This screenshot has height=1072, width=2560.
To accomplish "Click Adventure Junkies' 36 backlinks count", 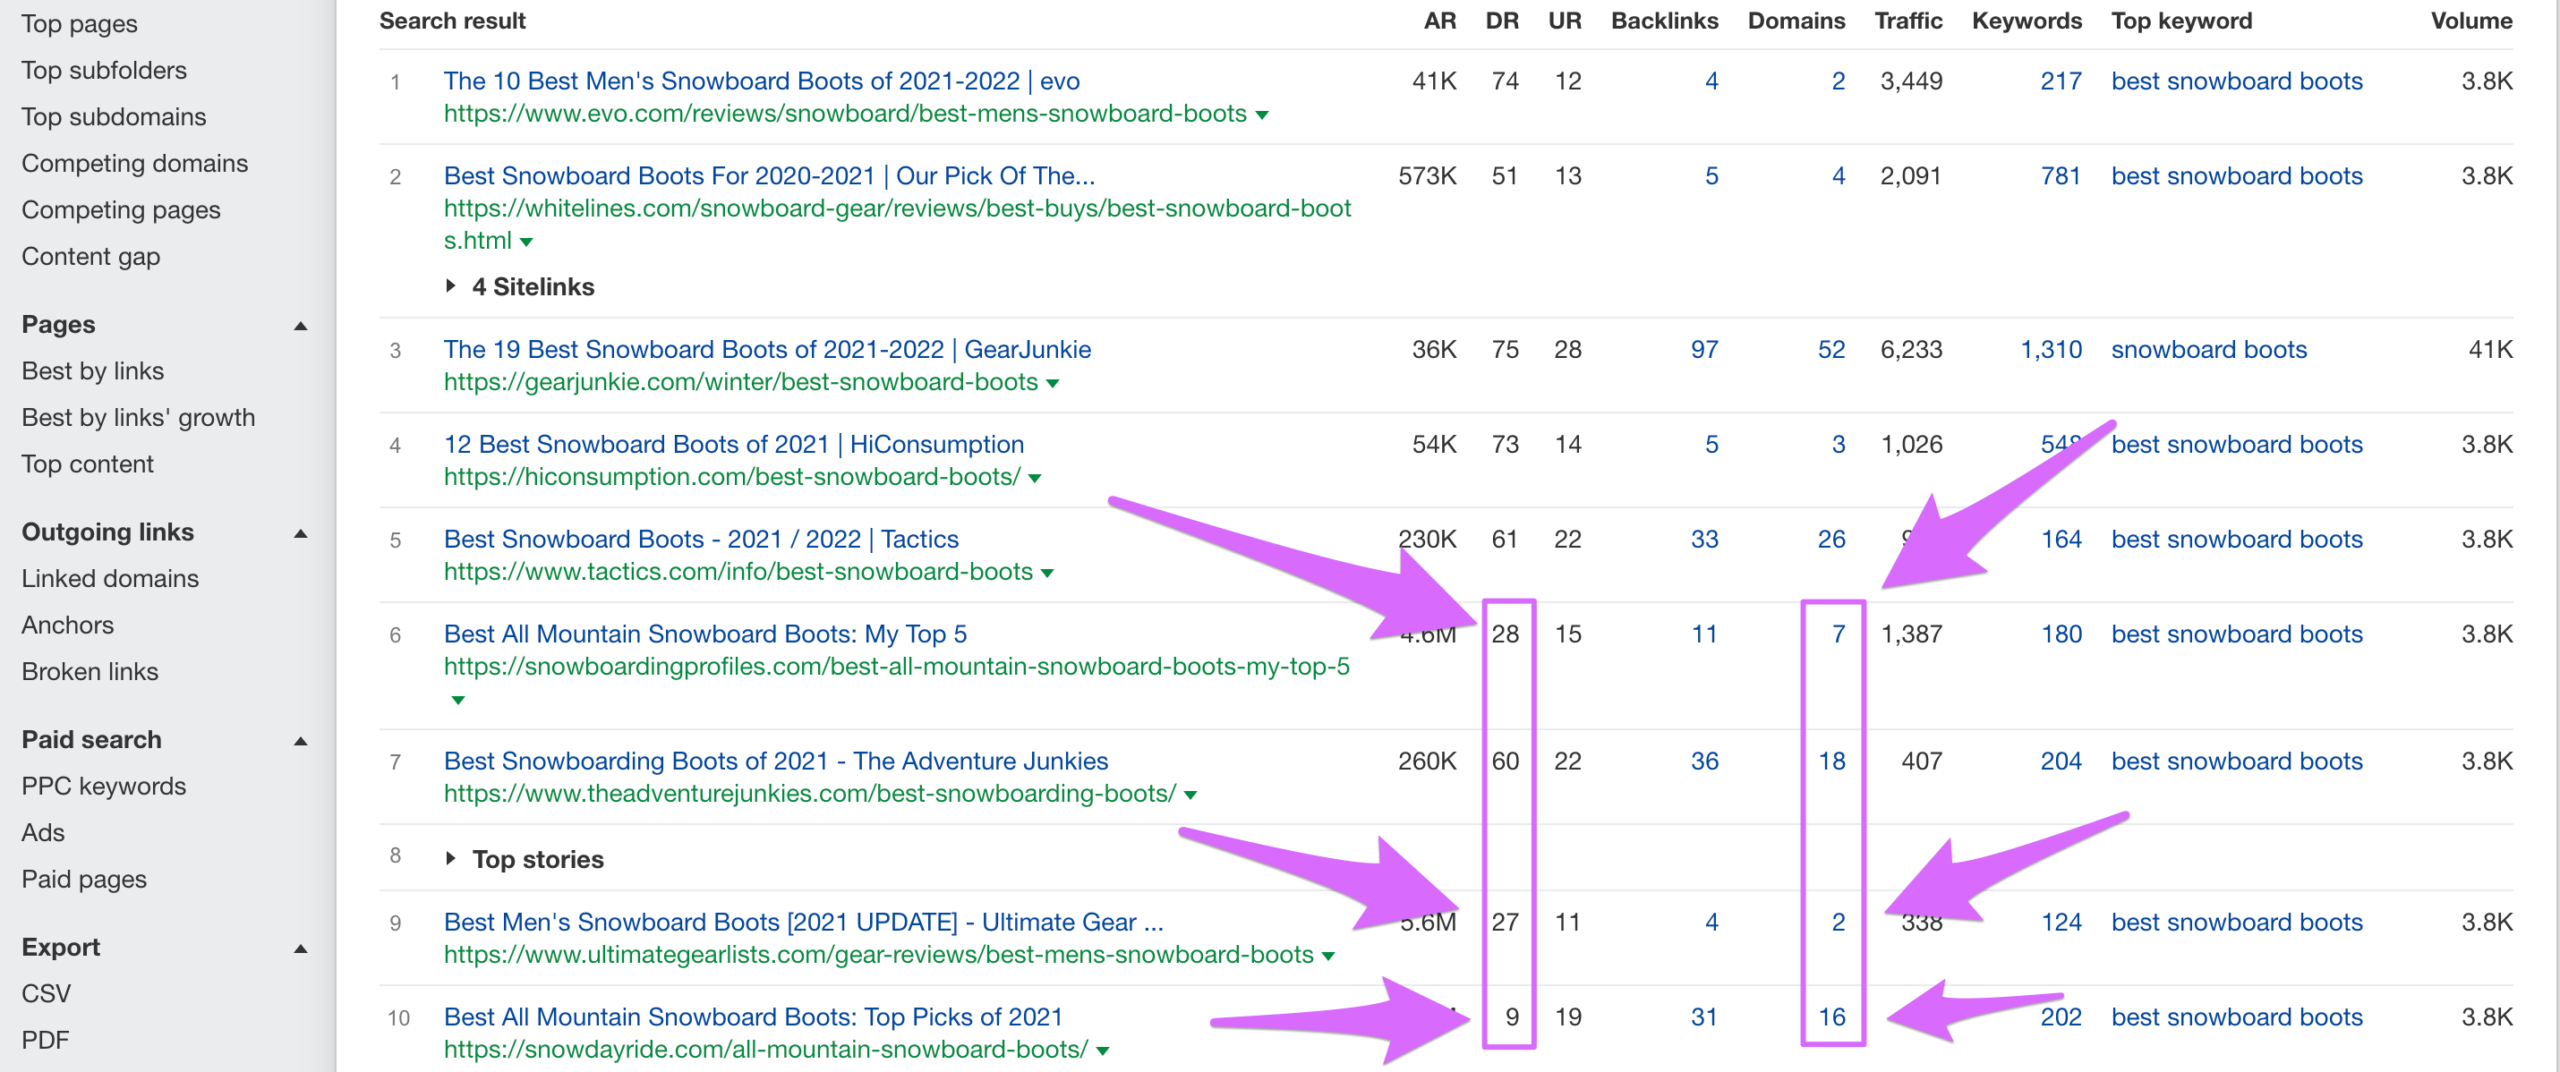I will pos(1704,761).
